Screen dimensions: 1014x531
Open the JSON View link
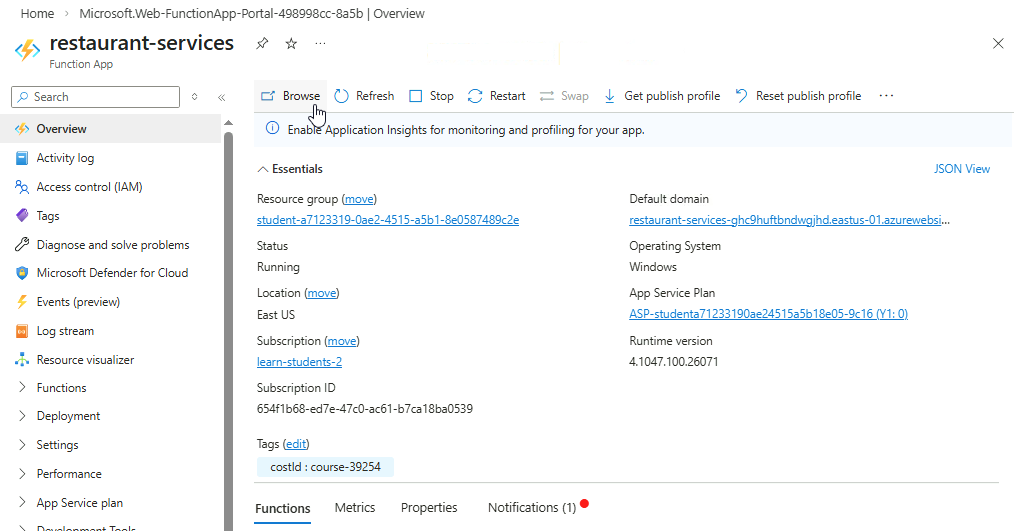(x=962, y=169)
